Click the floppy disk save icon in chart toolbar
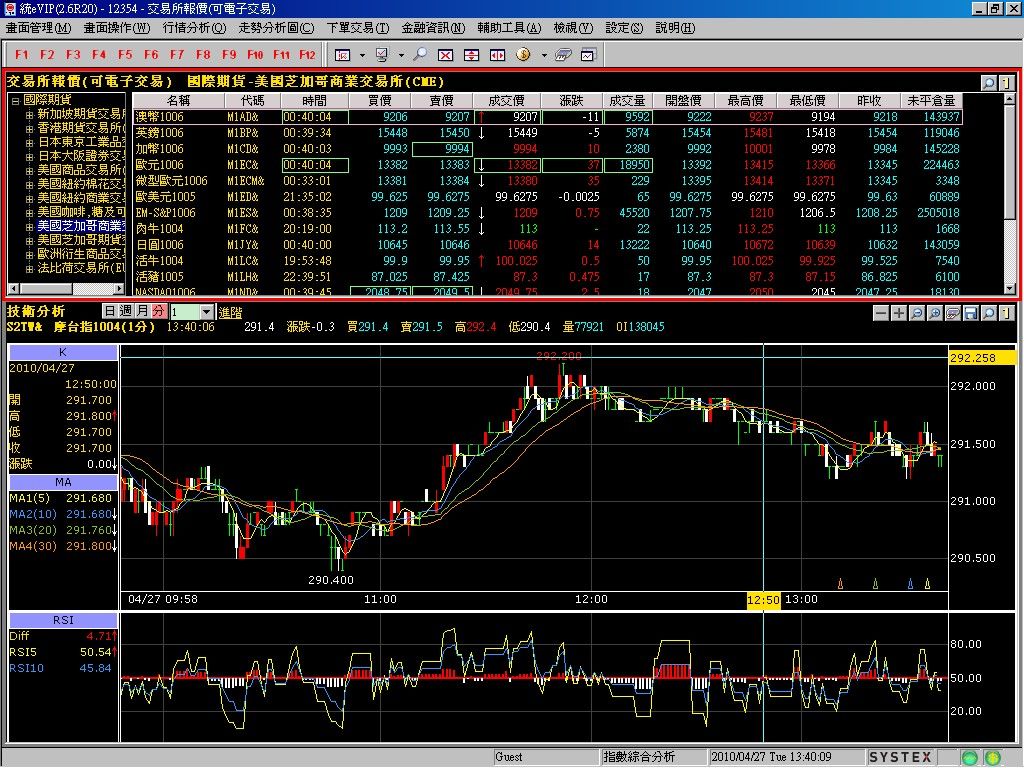The width and height of the screenshot is (1024, 768). click(971, 313)
